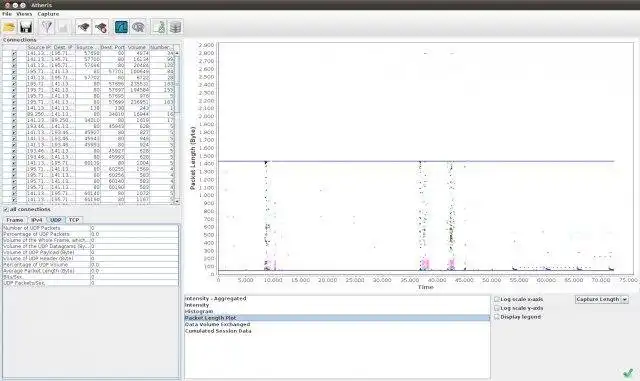
Task: Uncheck the connection row with dest port 57701
Action: click(14, 71)
